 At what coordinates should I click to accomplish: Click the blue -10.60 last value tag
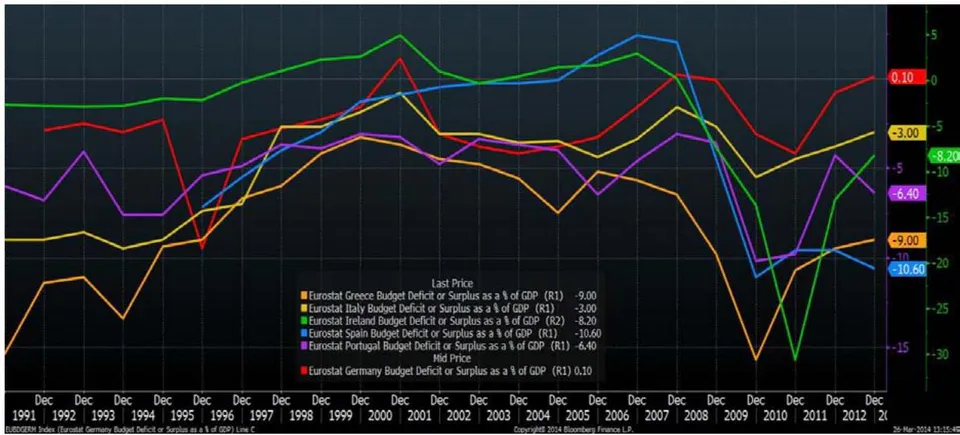(x=906, y=270)
